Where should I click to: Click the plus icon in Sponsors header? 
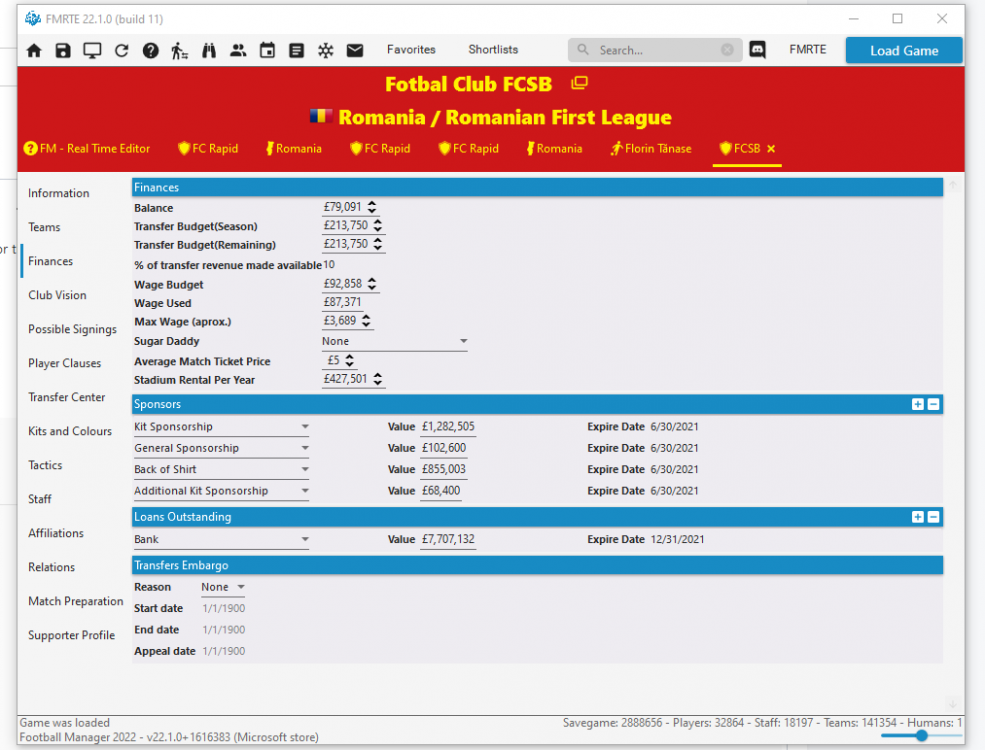click(918, 404)
